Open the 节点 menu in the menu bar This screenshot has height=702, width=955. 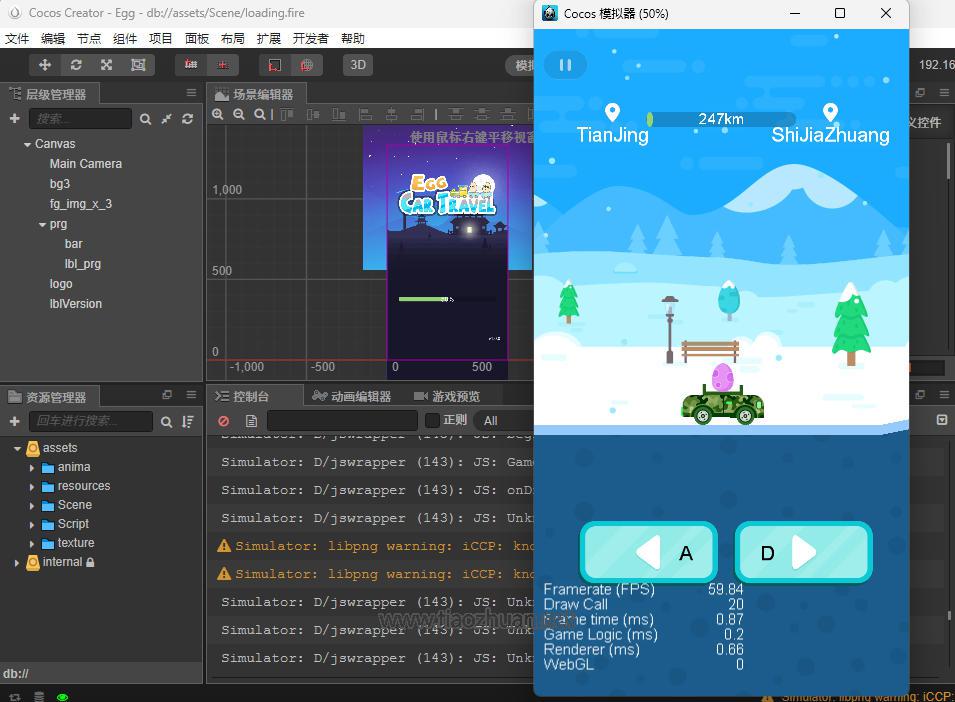click(x=89, y=38)
